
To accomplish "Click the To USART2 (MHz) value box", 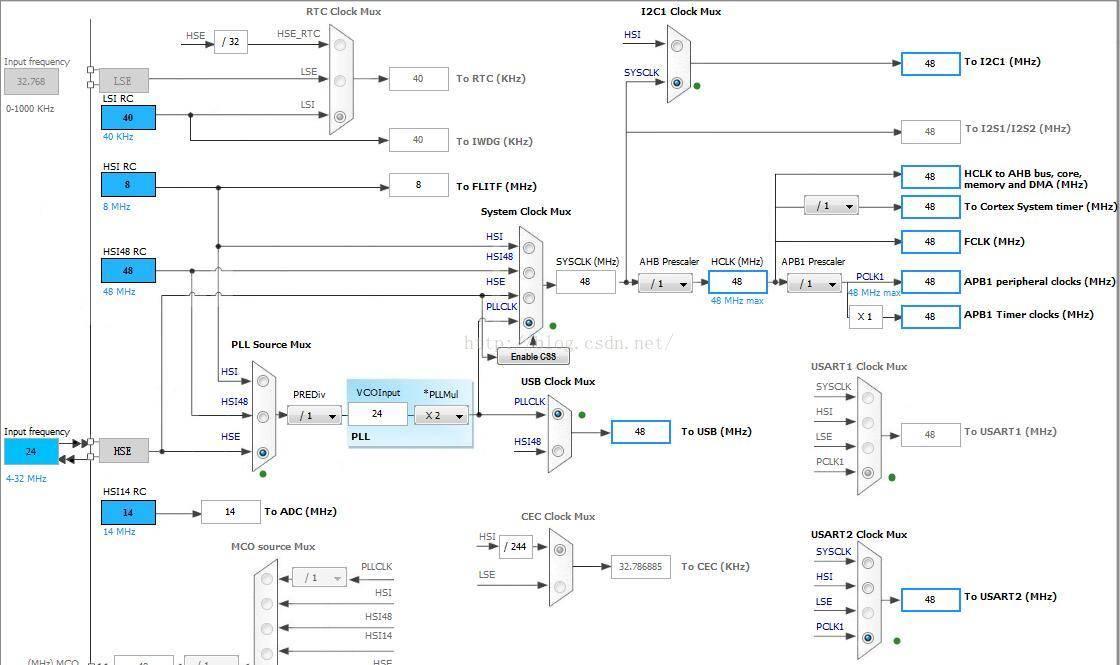I will 930,600.
